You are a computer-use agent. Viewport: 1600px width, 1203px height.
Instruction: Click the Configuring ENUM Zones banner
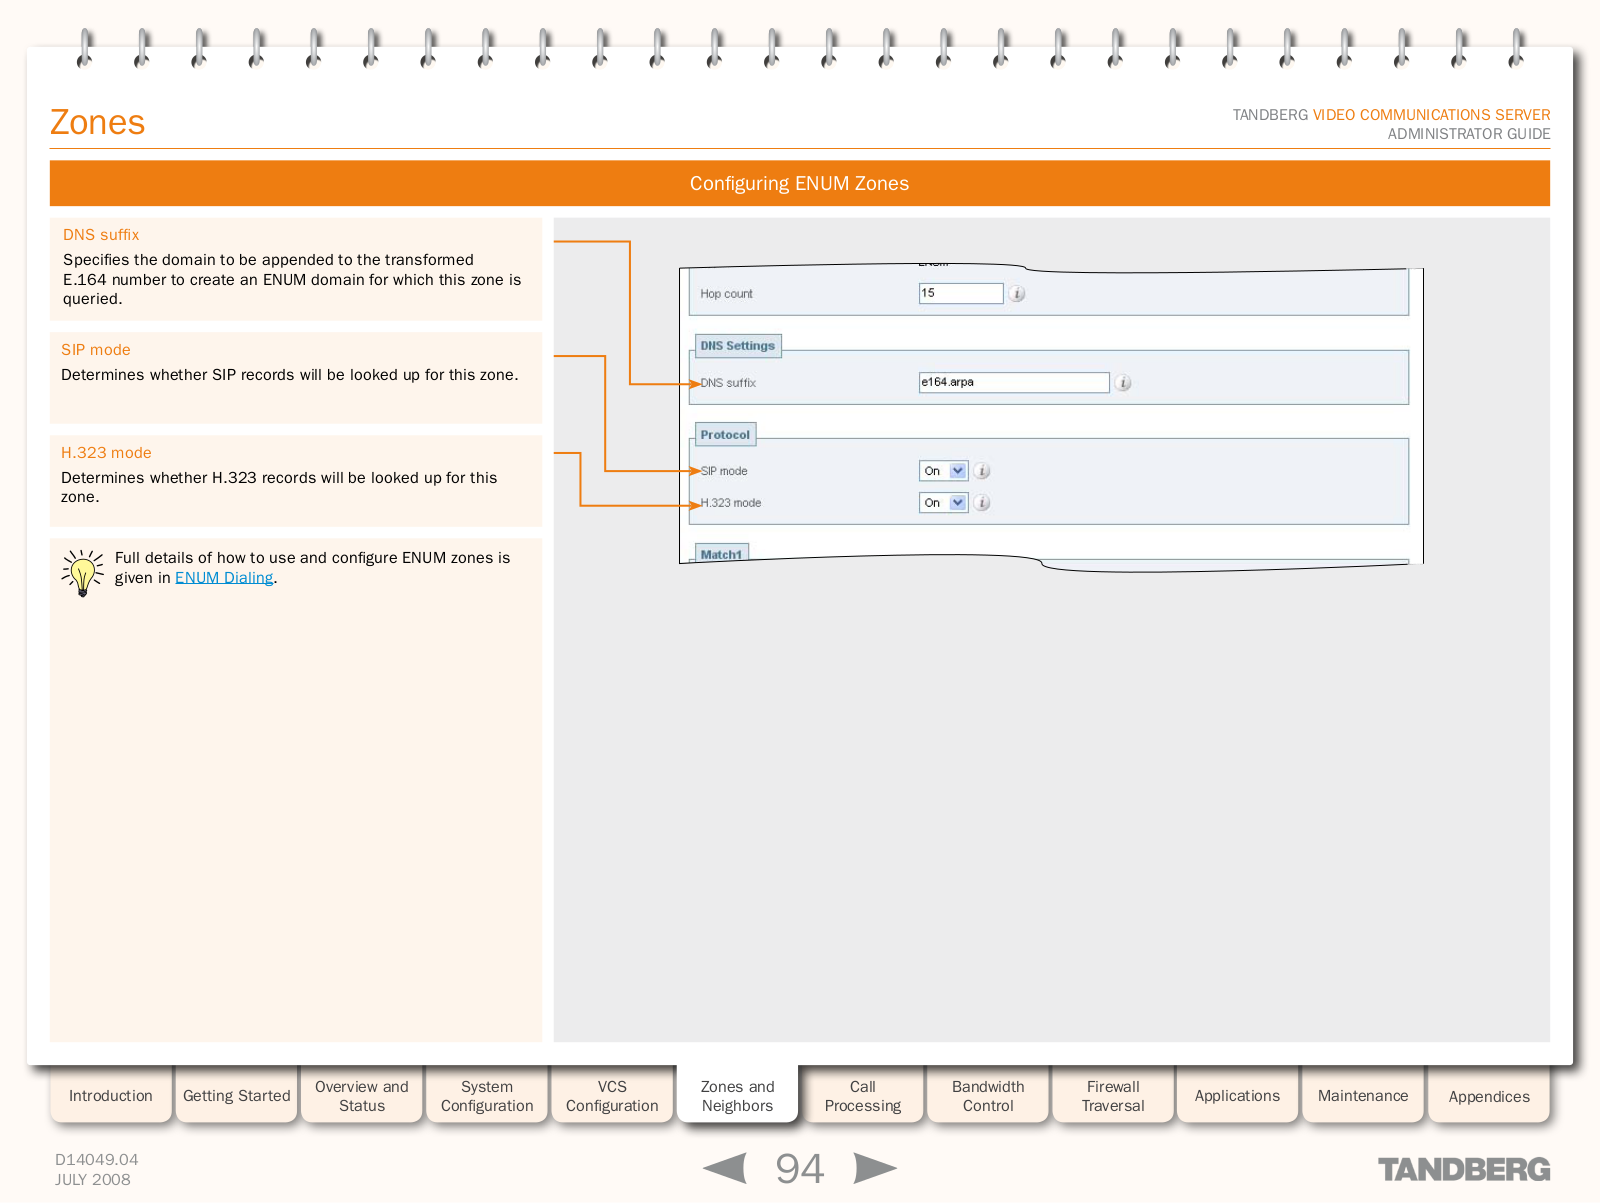[800, 183]
